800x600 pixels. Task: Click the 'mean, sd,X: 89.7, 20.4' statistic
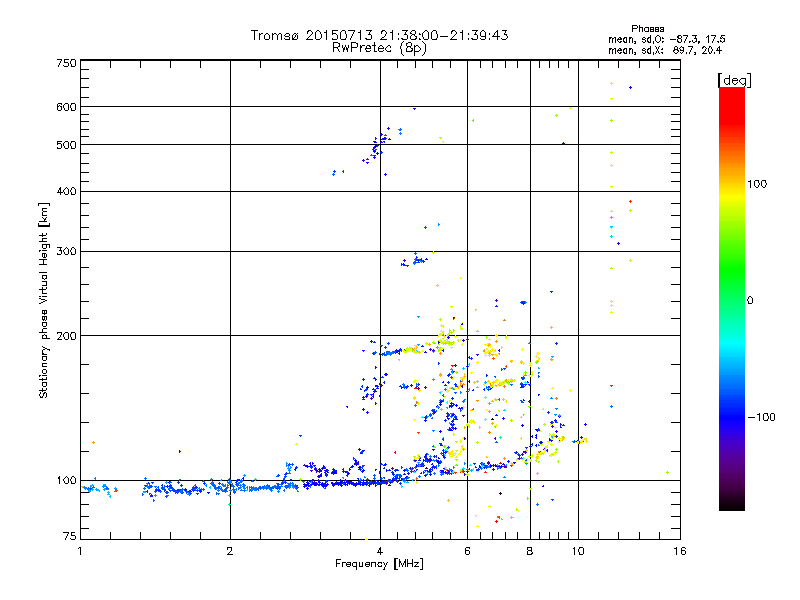[x=665, y=50]
